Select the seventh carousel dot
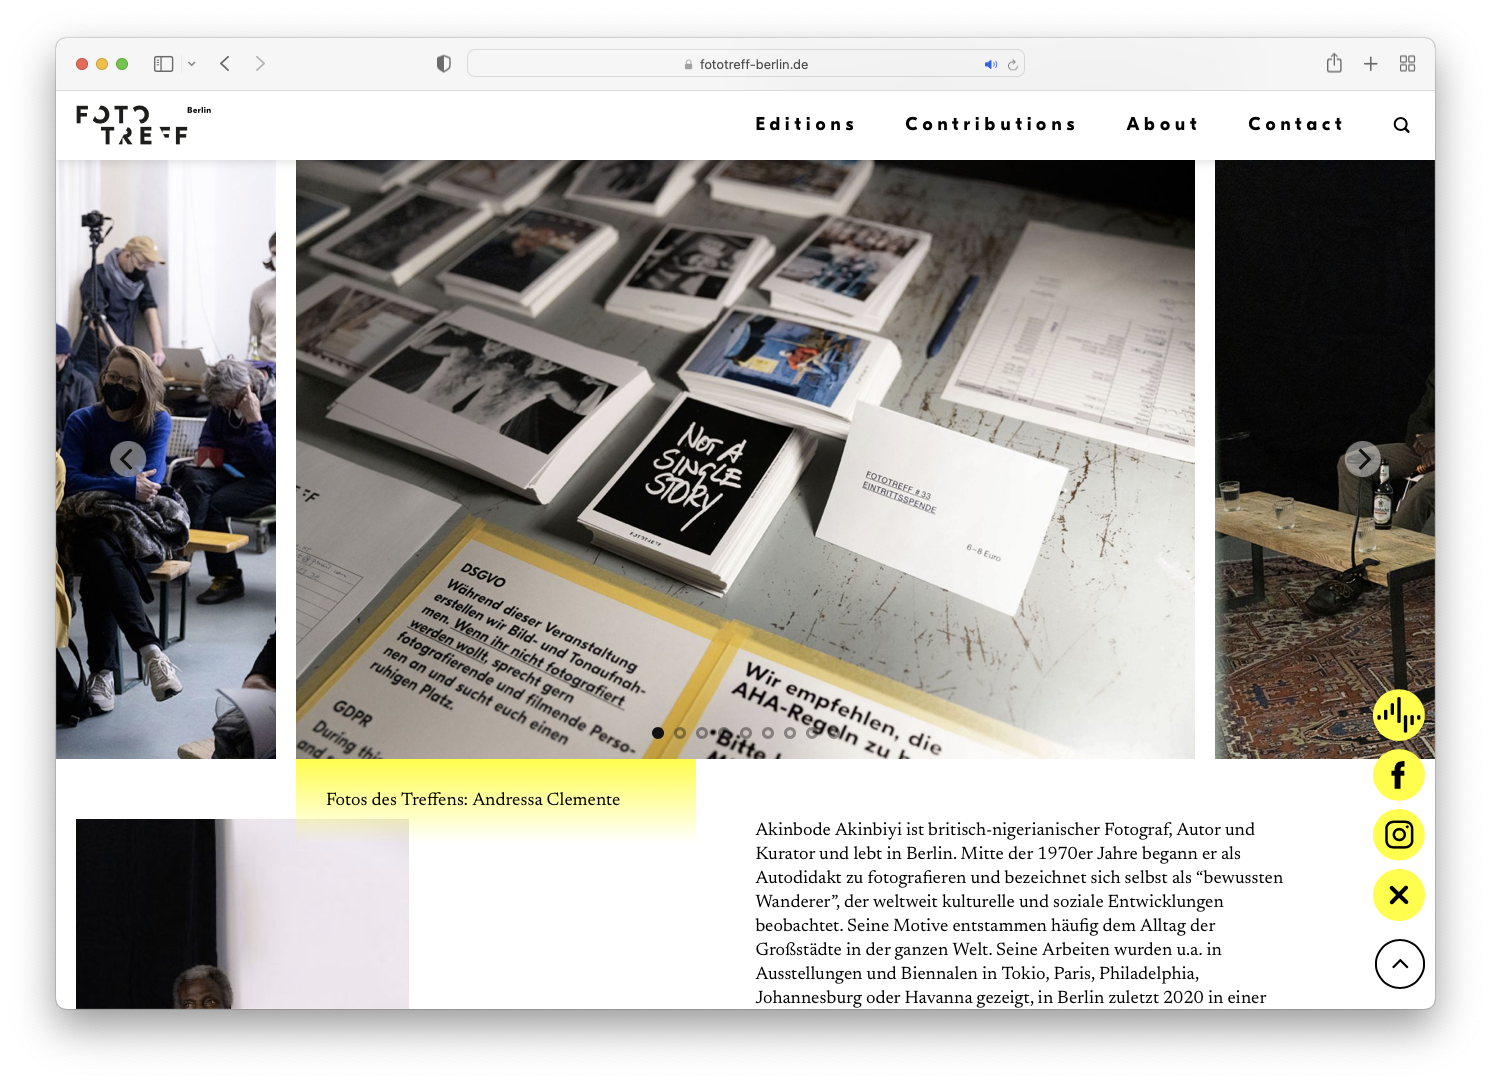 coord(790,733)
